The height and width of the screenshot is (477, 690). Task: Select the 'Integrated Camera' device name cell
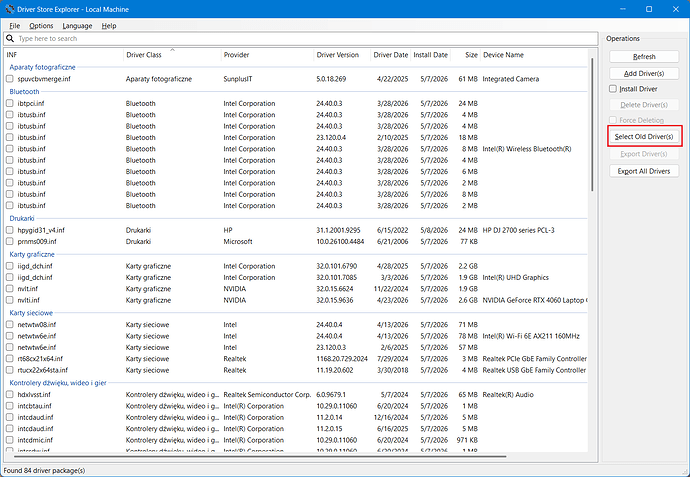[510, 79]
